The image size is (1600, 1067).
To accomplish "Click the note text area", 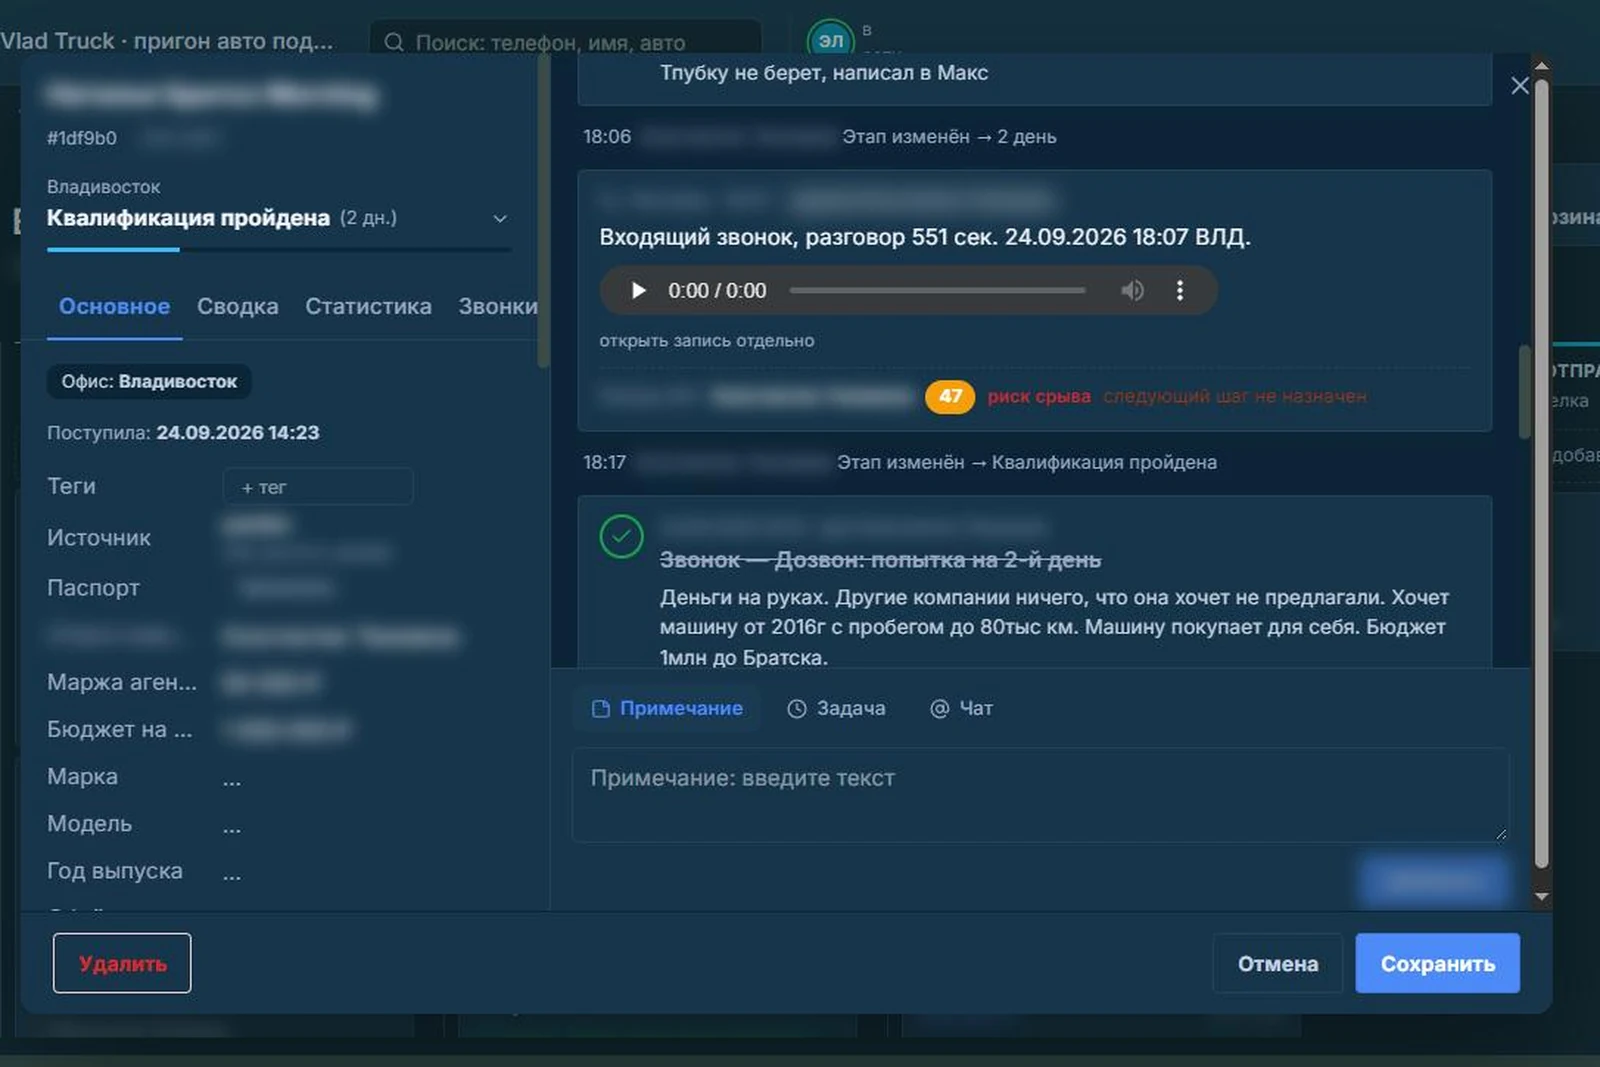I will 1040,795.
